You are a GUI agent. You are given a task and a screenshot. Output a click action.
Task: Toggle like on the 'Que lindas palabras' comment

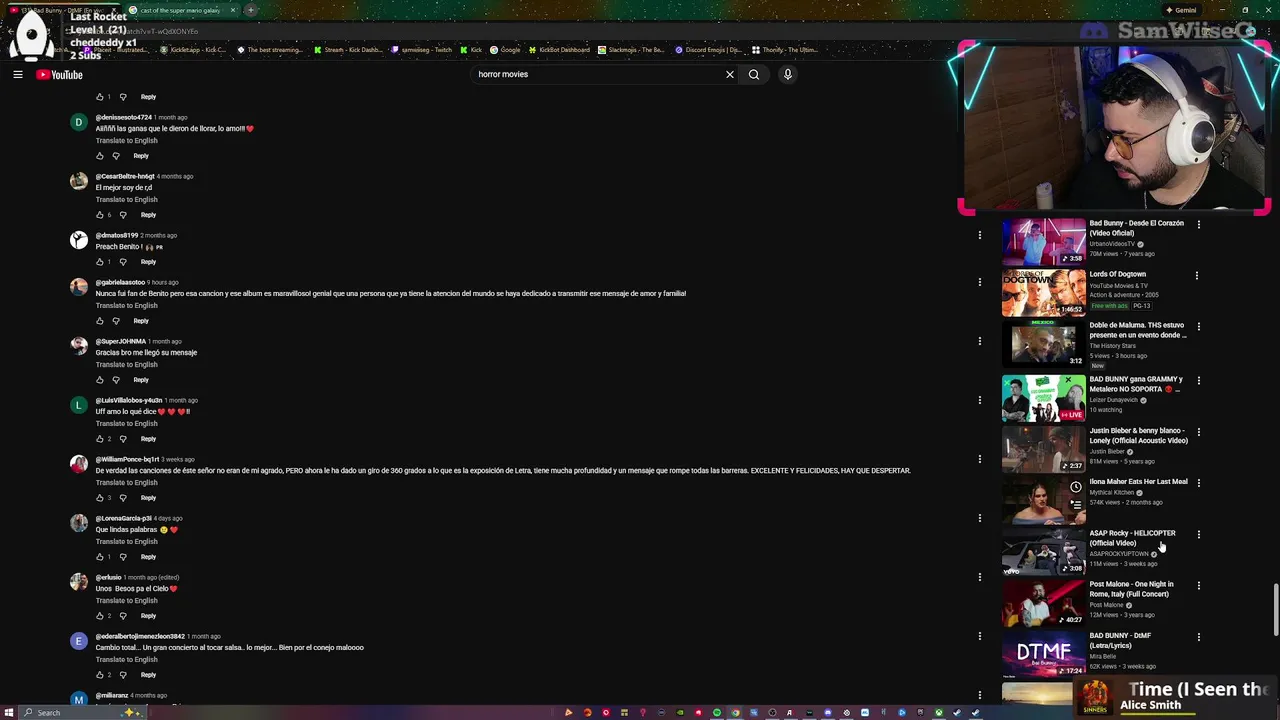pyautogui.click(x=100, y=557)
